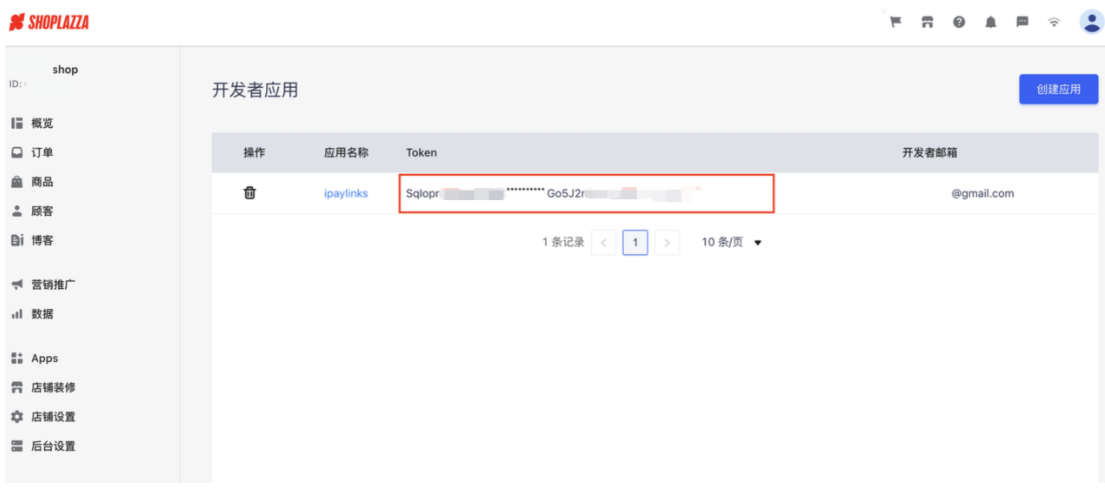
Task: Click the 概览 sidebar icon
Action: [18, 123]
